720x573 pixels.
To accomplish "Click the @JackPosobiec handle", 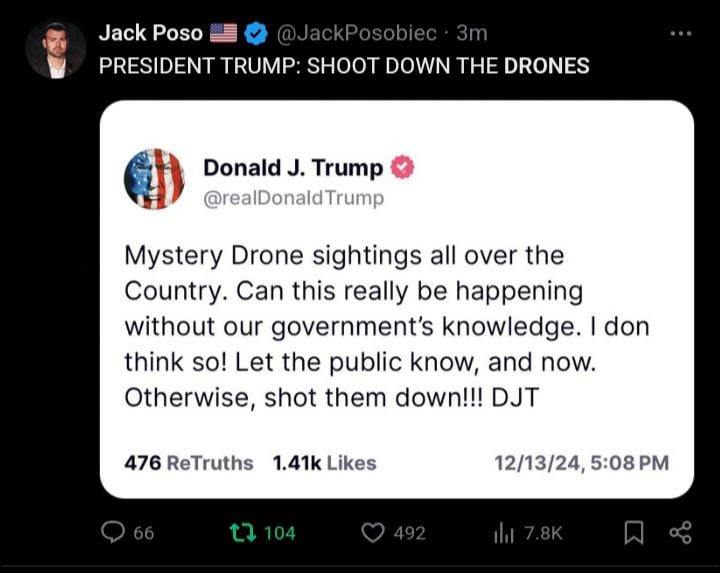I will click(356, 33).
